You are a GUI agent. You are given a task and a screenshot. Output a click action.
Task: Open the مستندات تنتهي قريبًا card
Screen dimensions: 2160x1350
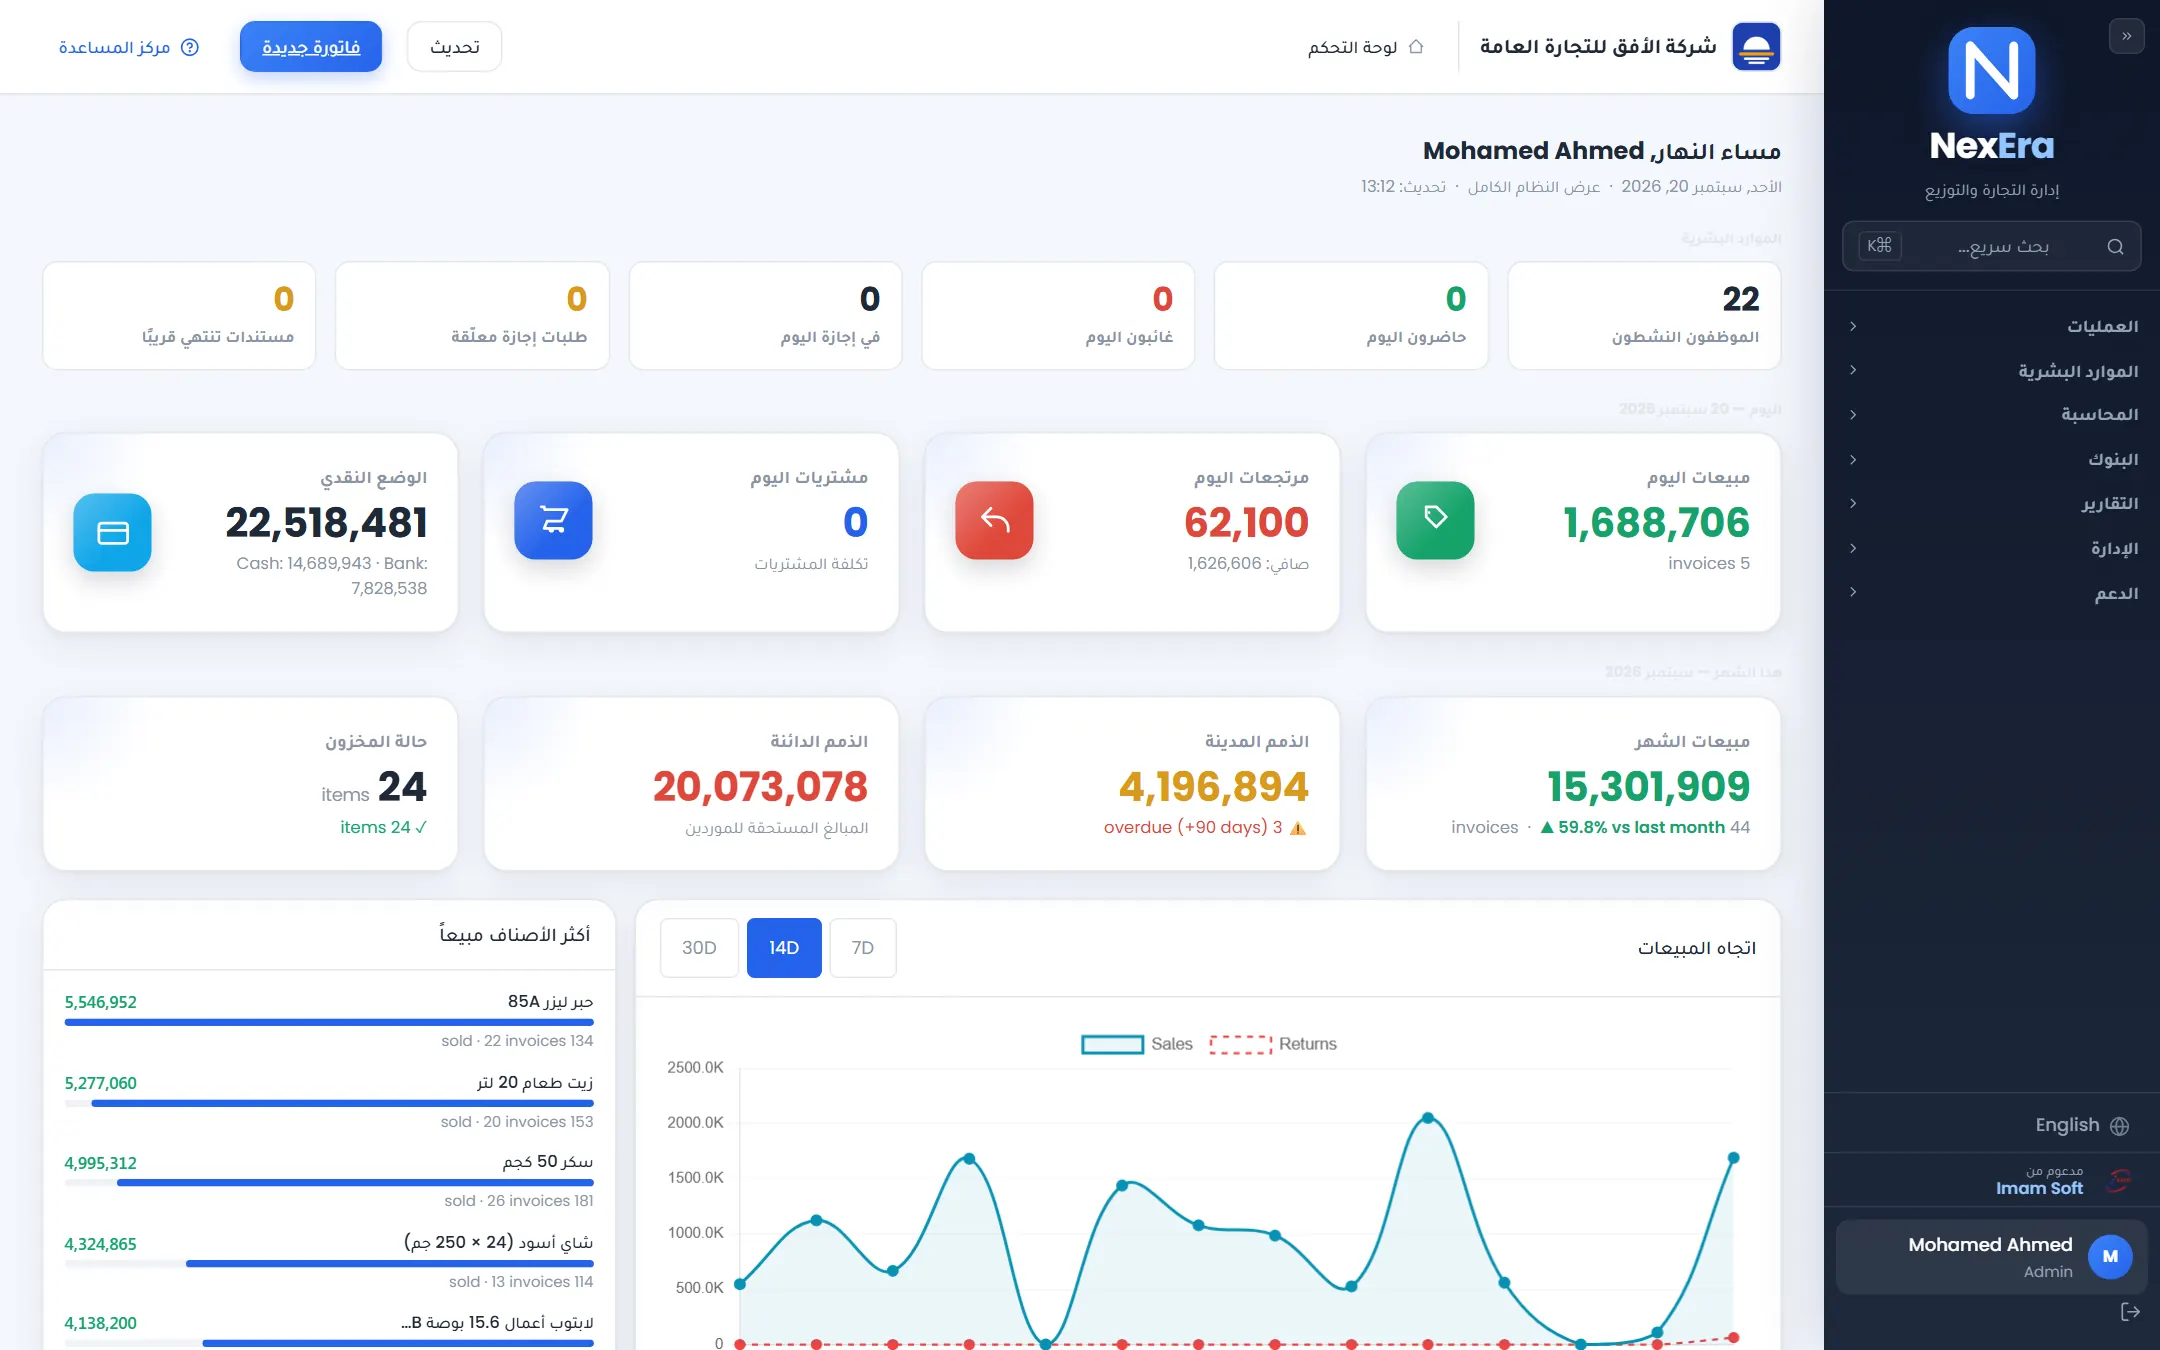[179, 316]
